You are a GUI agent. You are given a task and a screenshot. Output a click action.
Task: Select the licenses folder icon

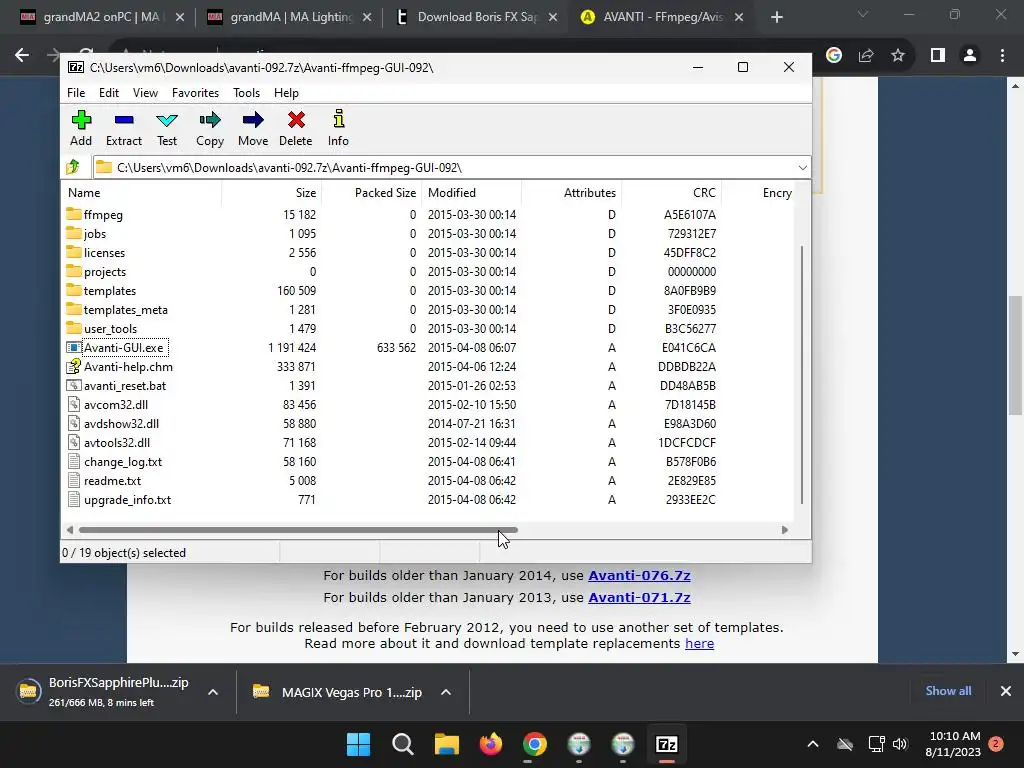pos(74,252)
